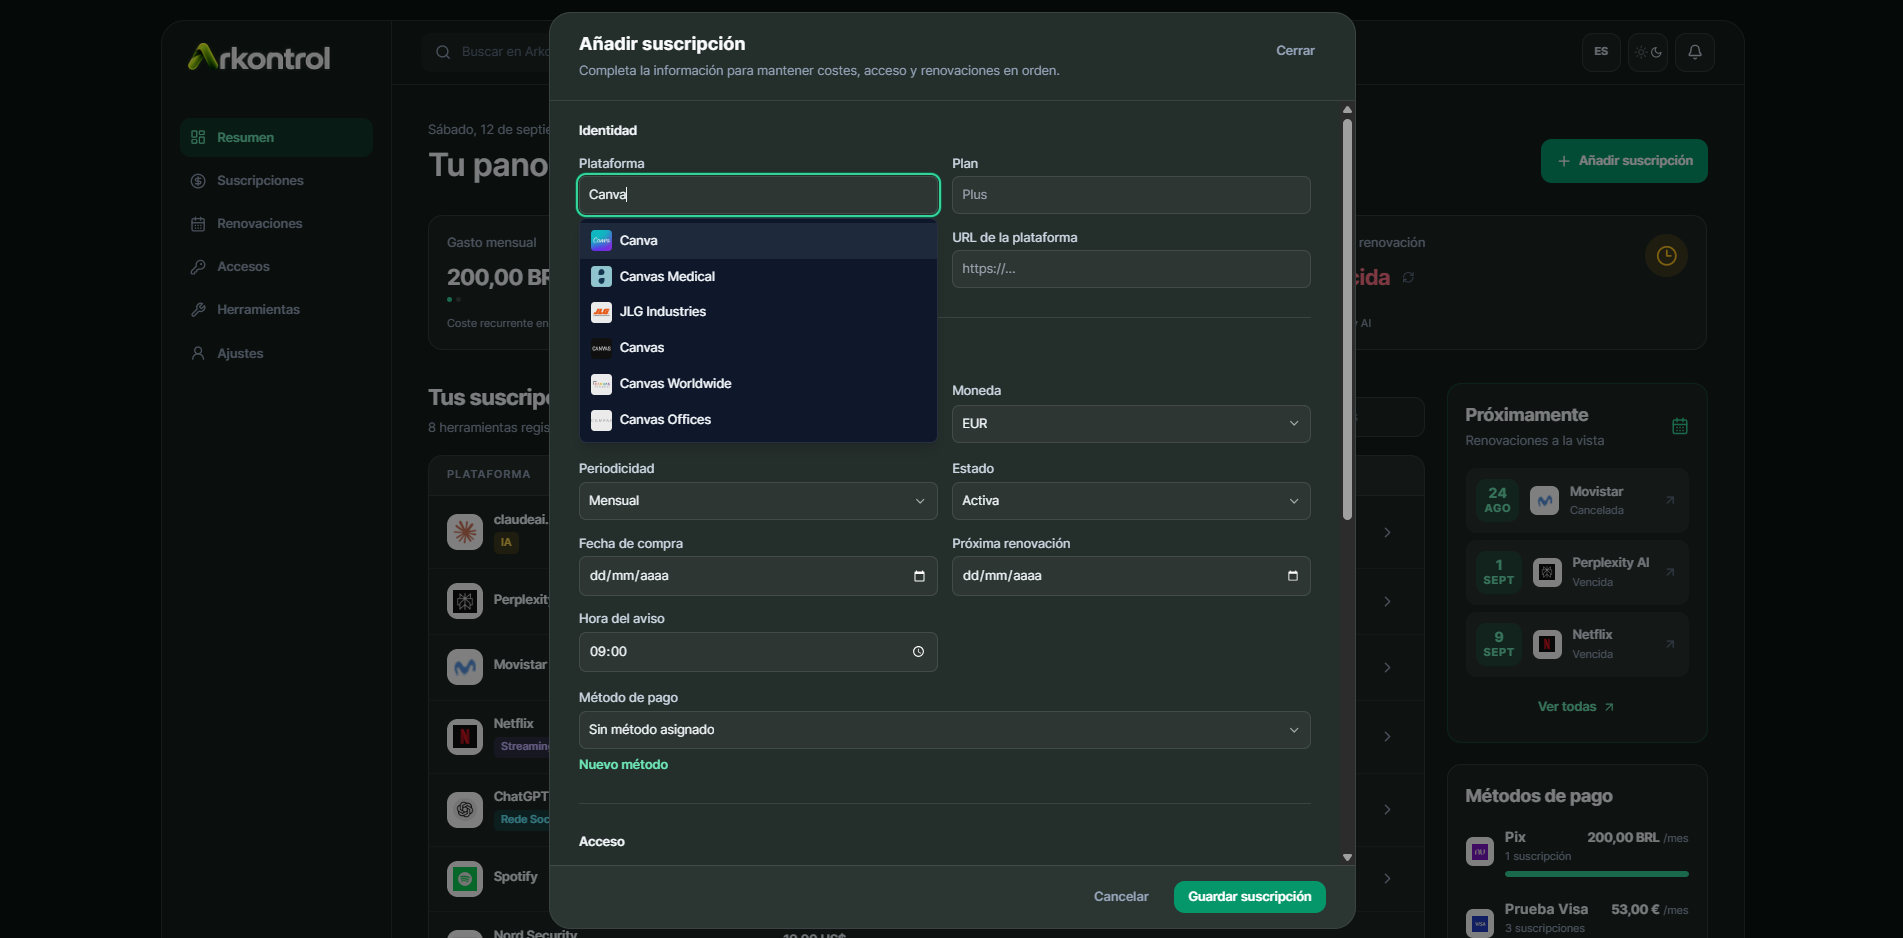
Task: Click the Arkontrol logo
Action: click(259, 57)
